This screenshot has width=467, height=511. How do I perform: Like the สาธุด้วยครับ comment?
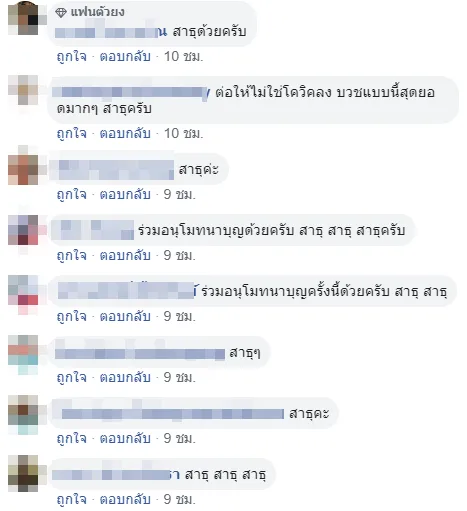pyautogui.click(x=71, y=56)
